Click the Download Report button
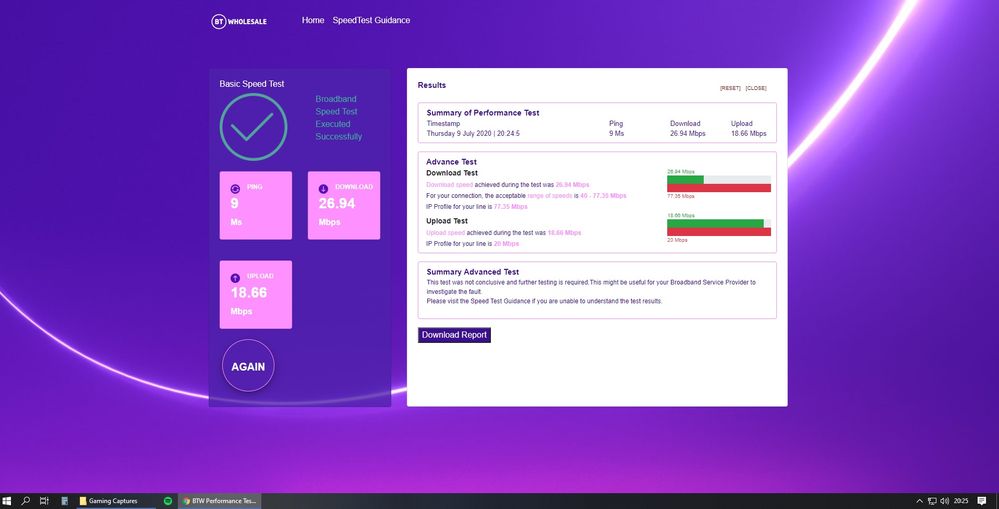The height and width of the screenshot is (509, 999). (x=454, y=335)
